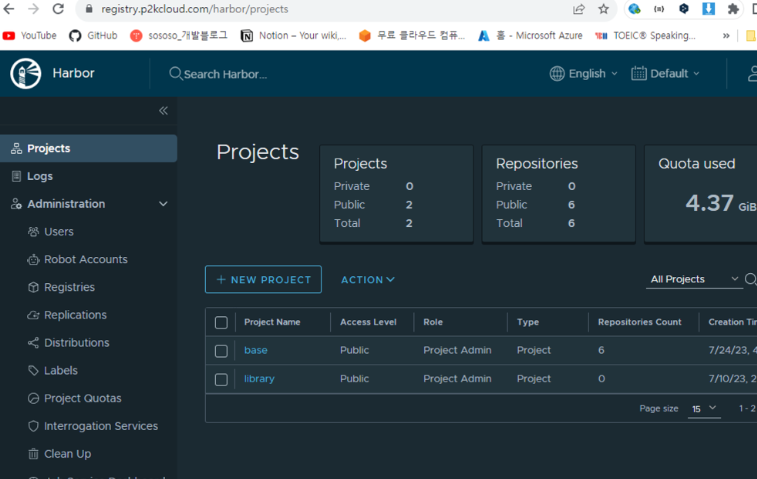This screenshot has height=479, width=757.
Task: Show more bookmarks with overflow chevron
Action: coord(726,36)
